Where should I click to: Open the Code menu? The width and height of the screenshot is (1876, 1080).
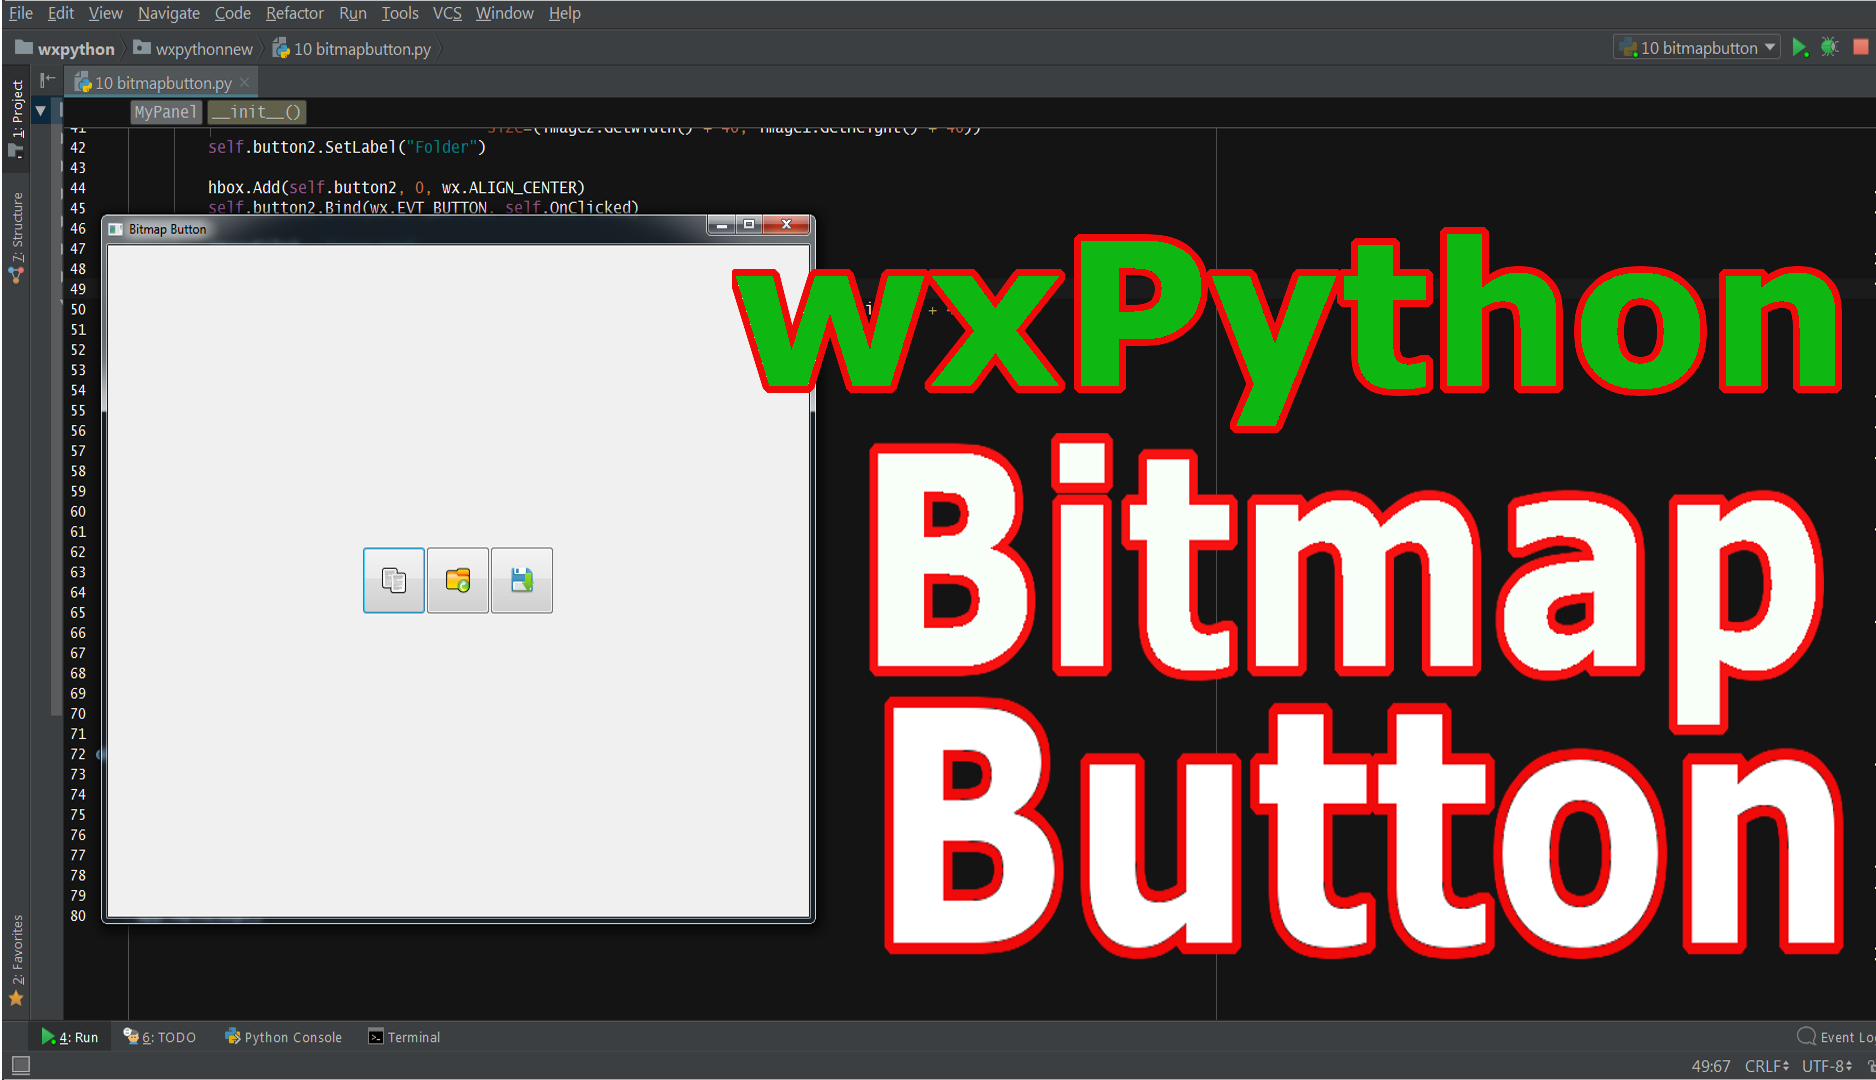pyautogui.click(x=233, y=13)
